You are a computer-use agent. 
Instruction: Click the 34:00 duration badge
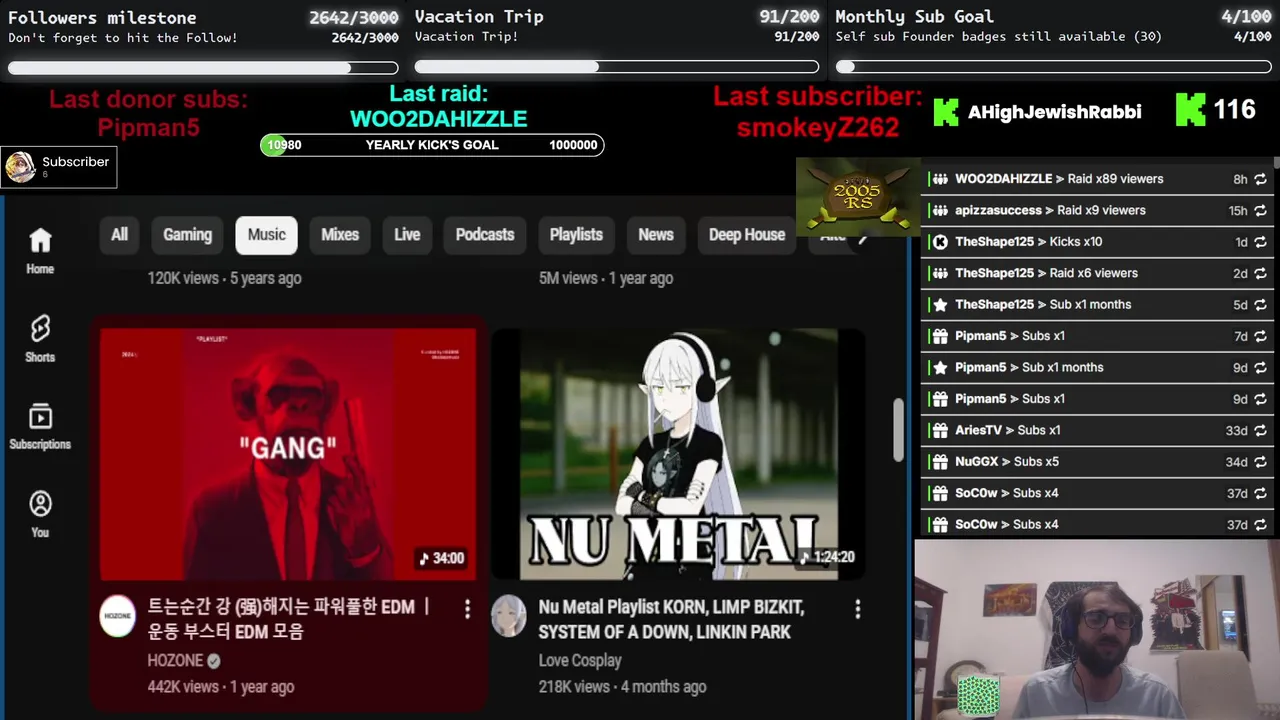(441, 558)
